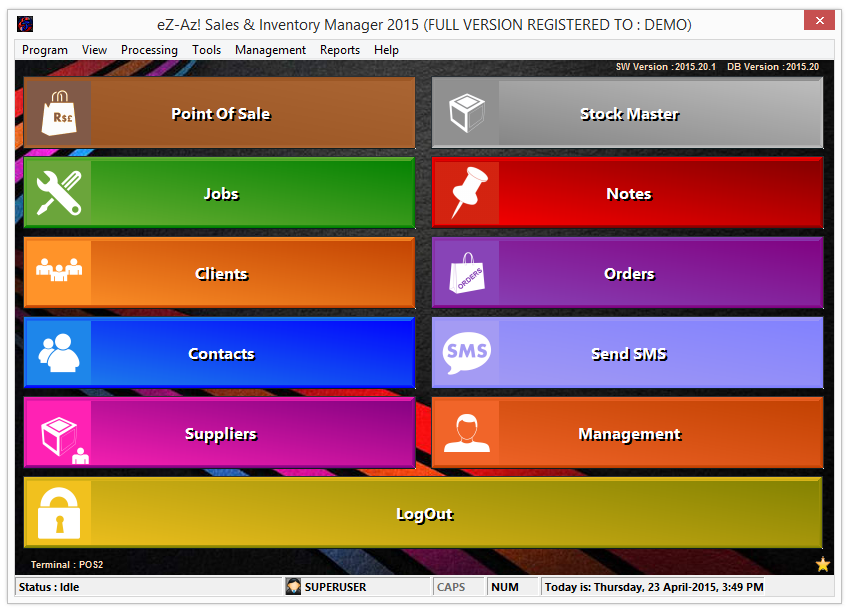Click the eZ-Az! application icon in the title bar
The height and width of the screenshot is (612, 848).
click(24, 21)
